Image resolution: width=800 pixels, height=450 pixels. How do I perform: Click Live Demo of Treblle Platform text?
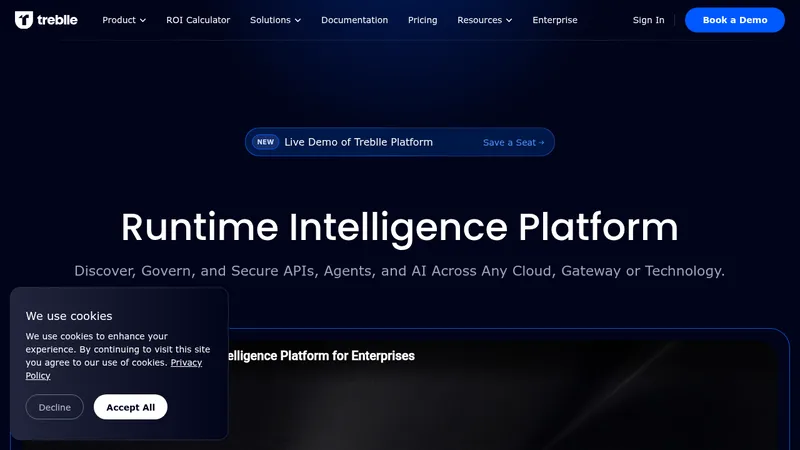point(358,142)
